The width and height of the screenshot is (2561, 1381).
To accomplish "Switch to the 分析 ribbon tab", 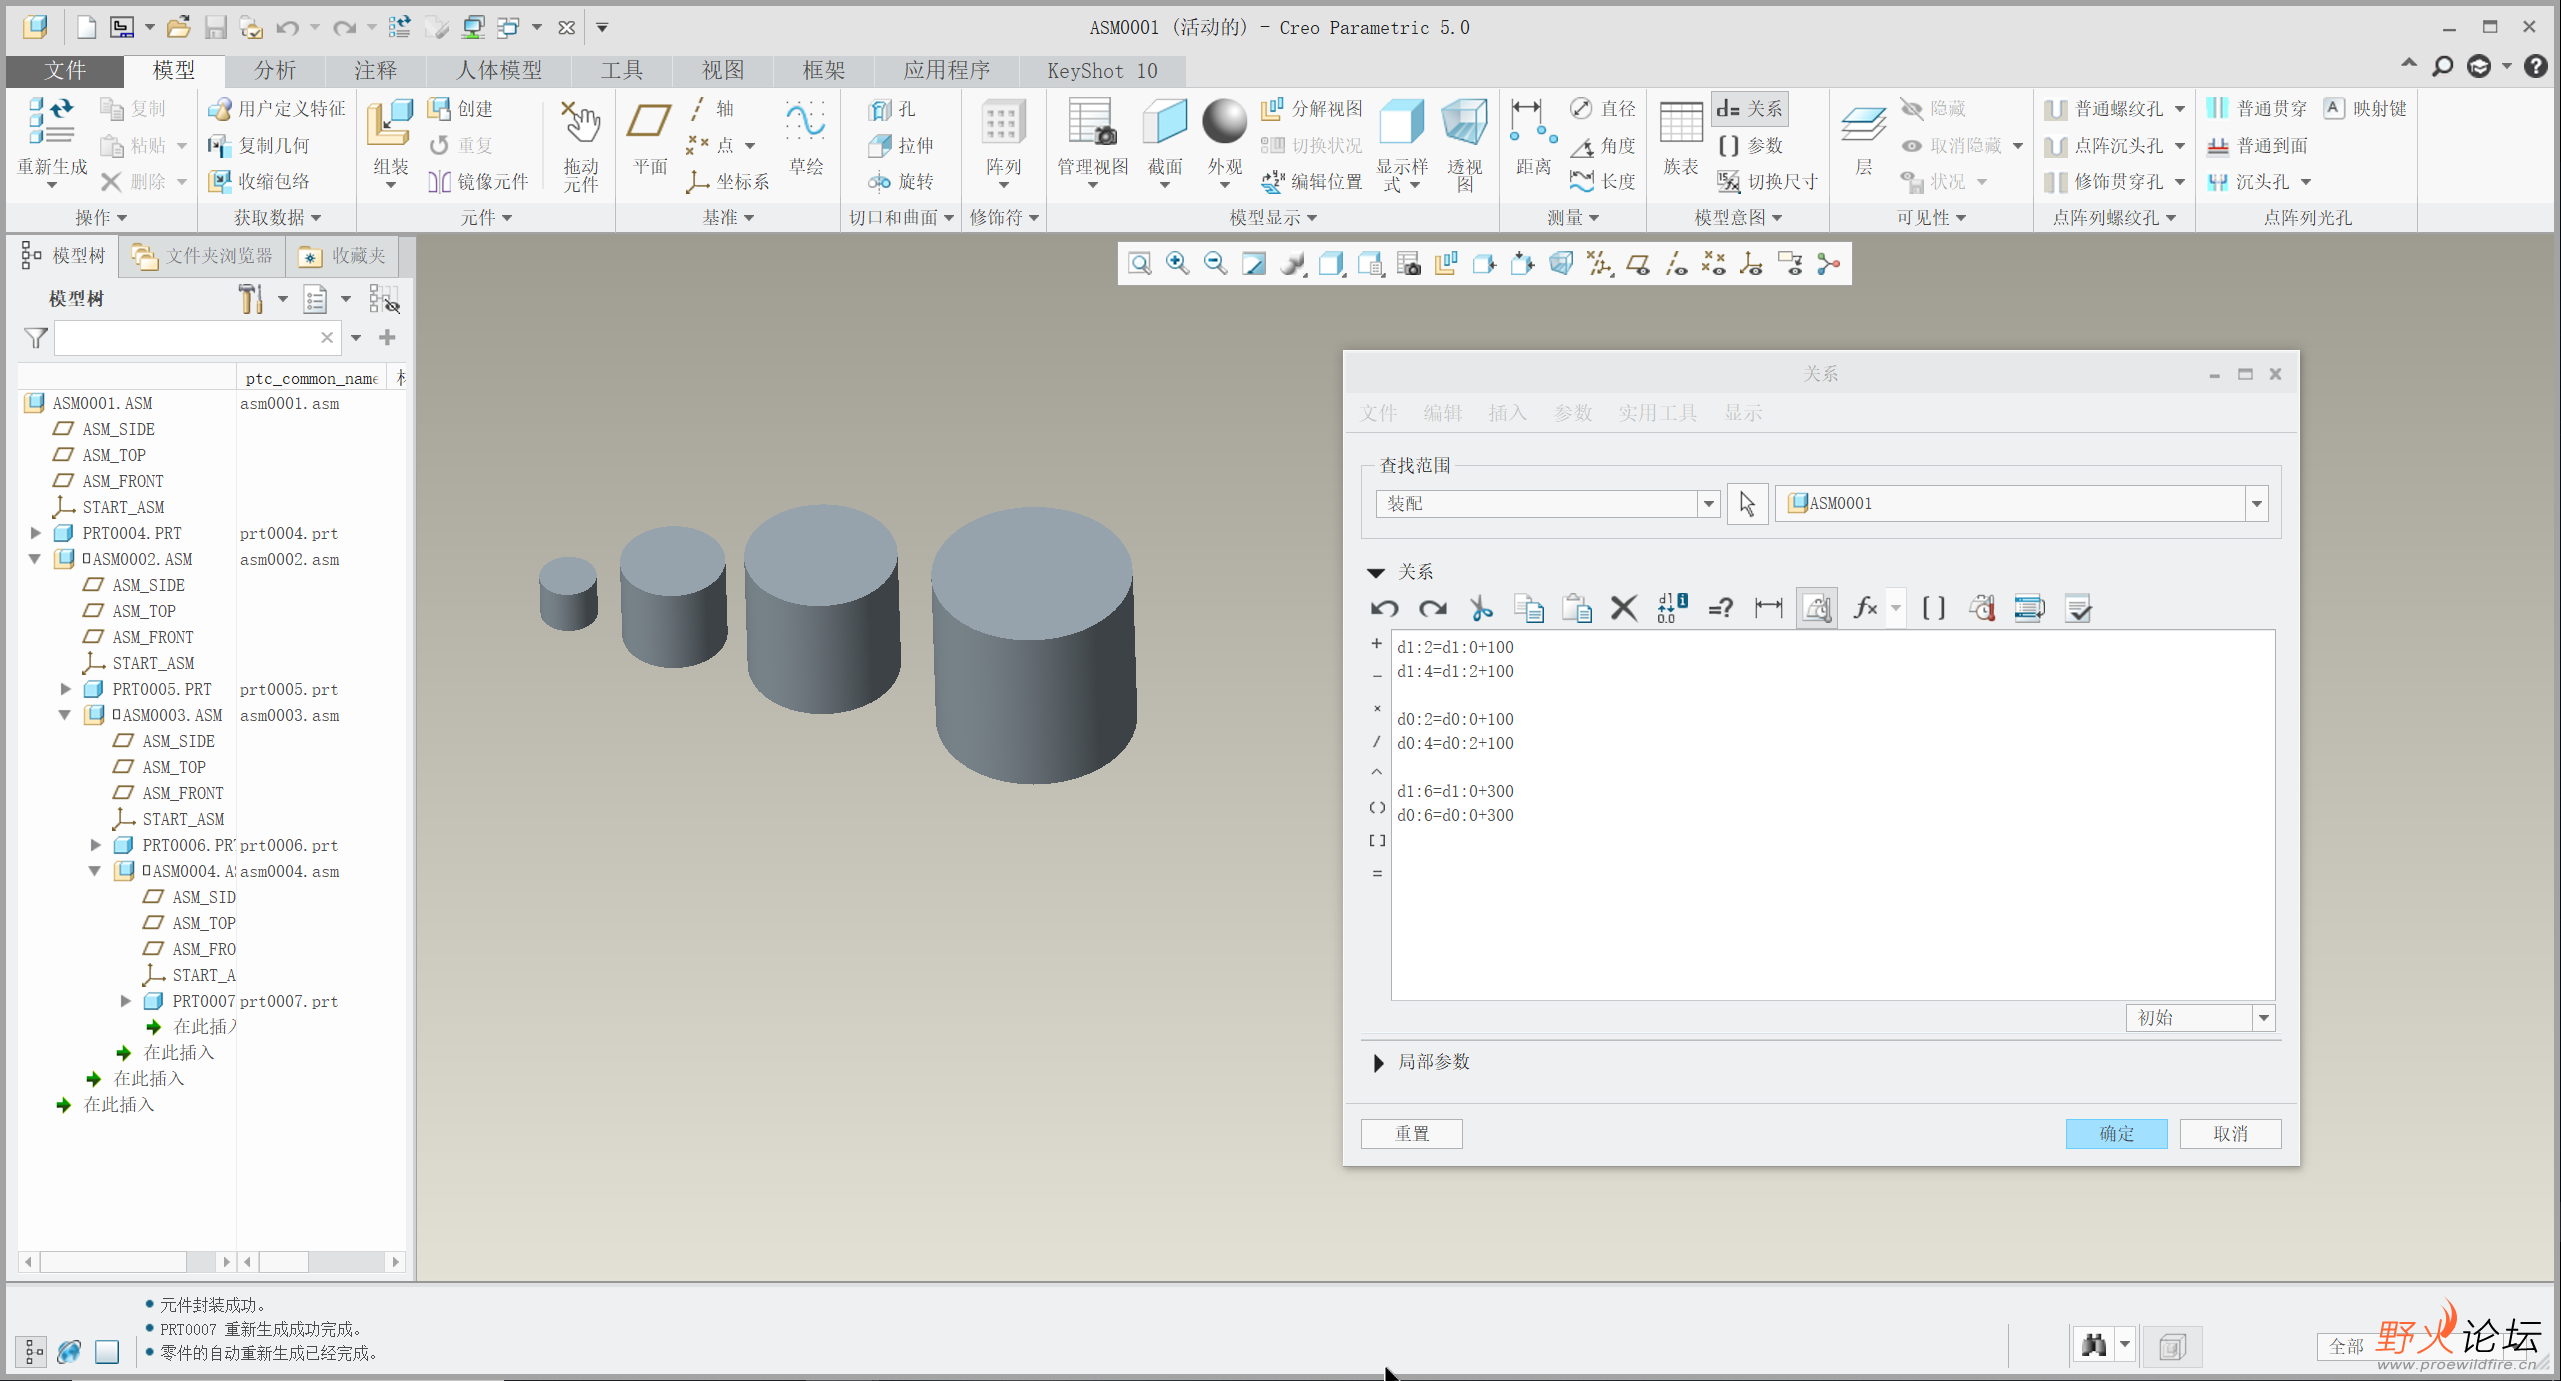I will 275,70.
